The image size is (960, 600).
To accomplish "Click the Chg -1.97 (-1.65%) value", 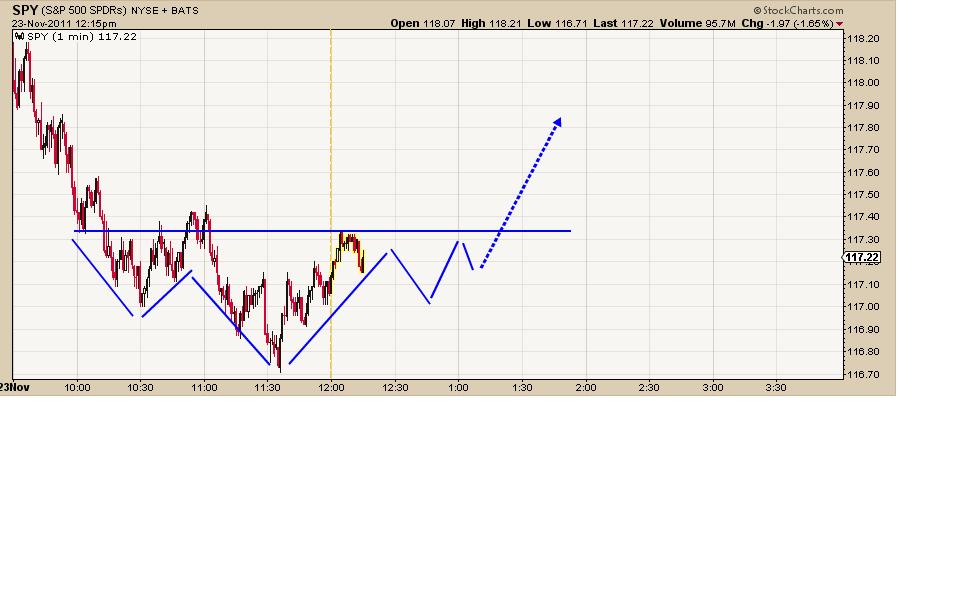I will click(787, 23).
